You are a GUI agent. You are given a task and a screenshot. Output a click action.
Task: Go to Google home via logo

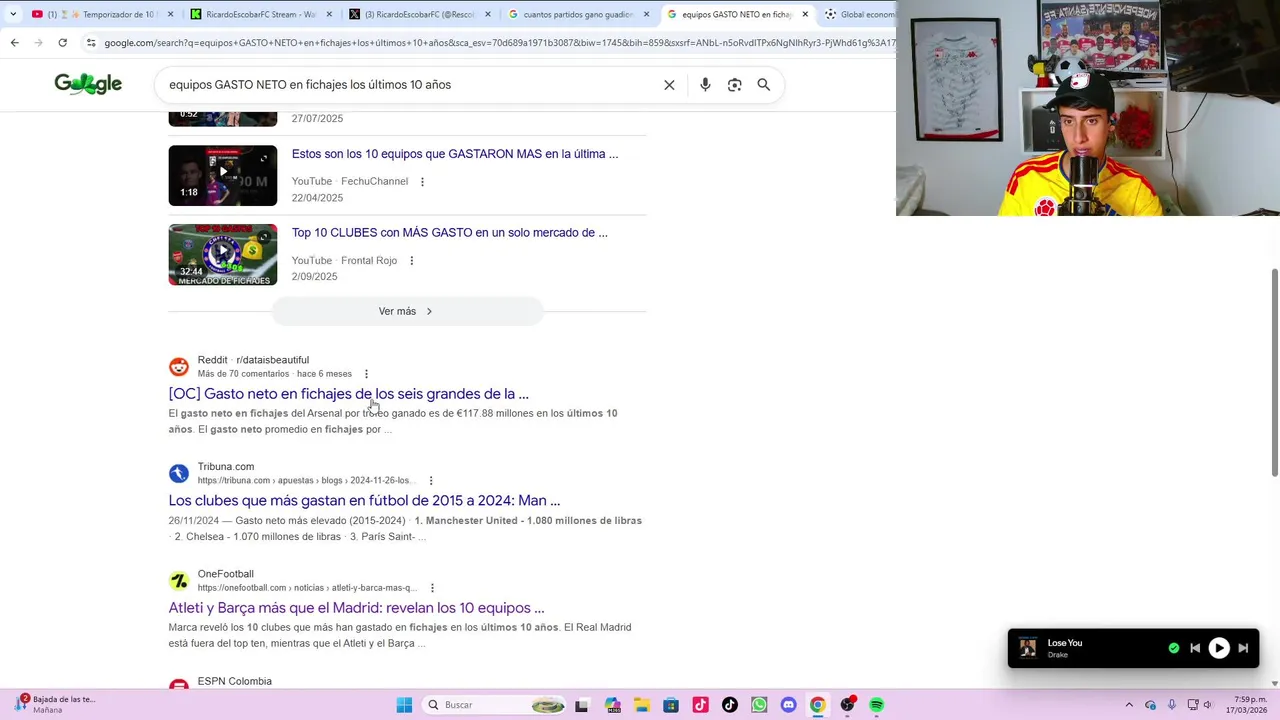coord(88,85)
